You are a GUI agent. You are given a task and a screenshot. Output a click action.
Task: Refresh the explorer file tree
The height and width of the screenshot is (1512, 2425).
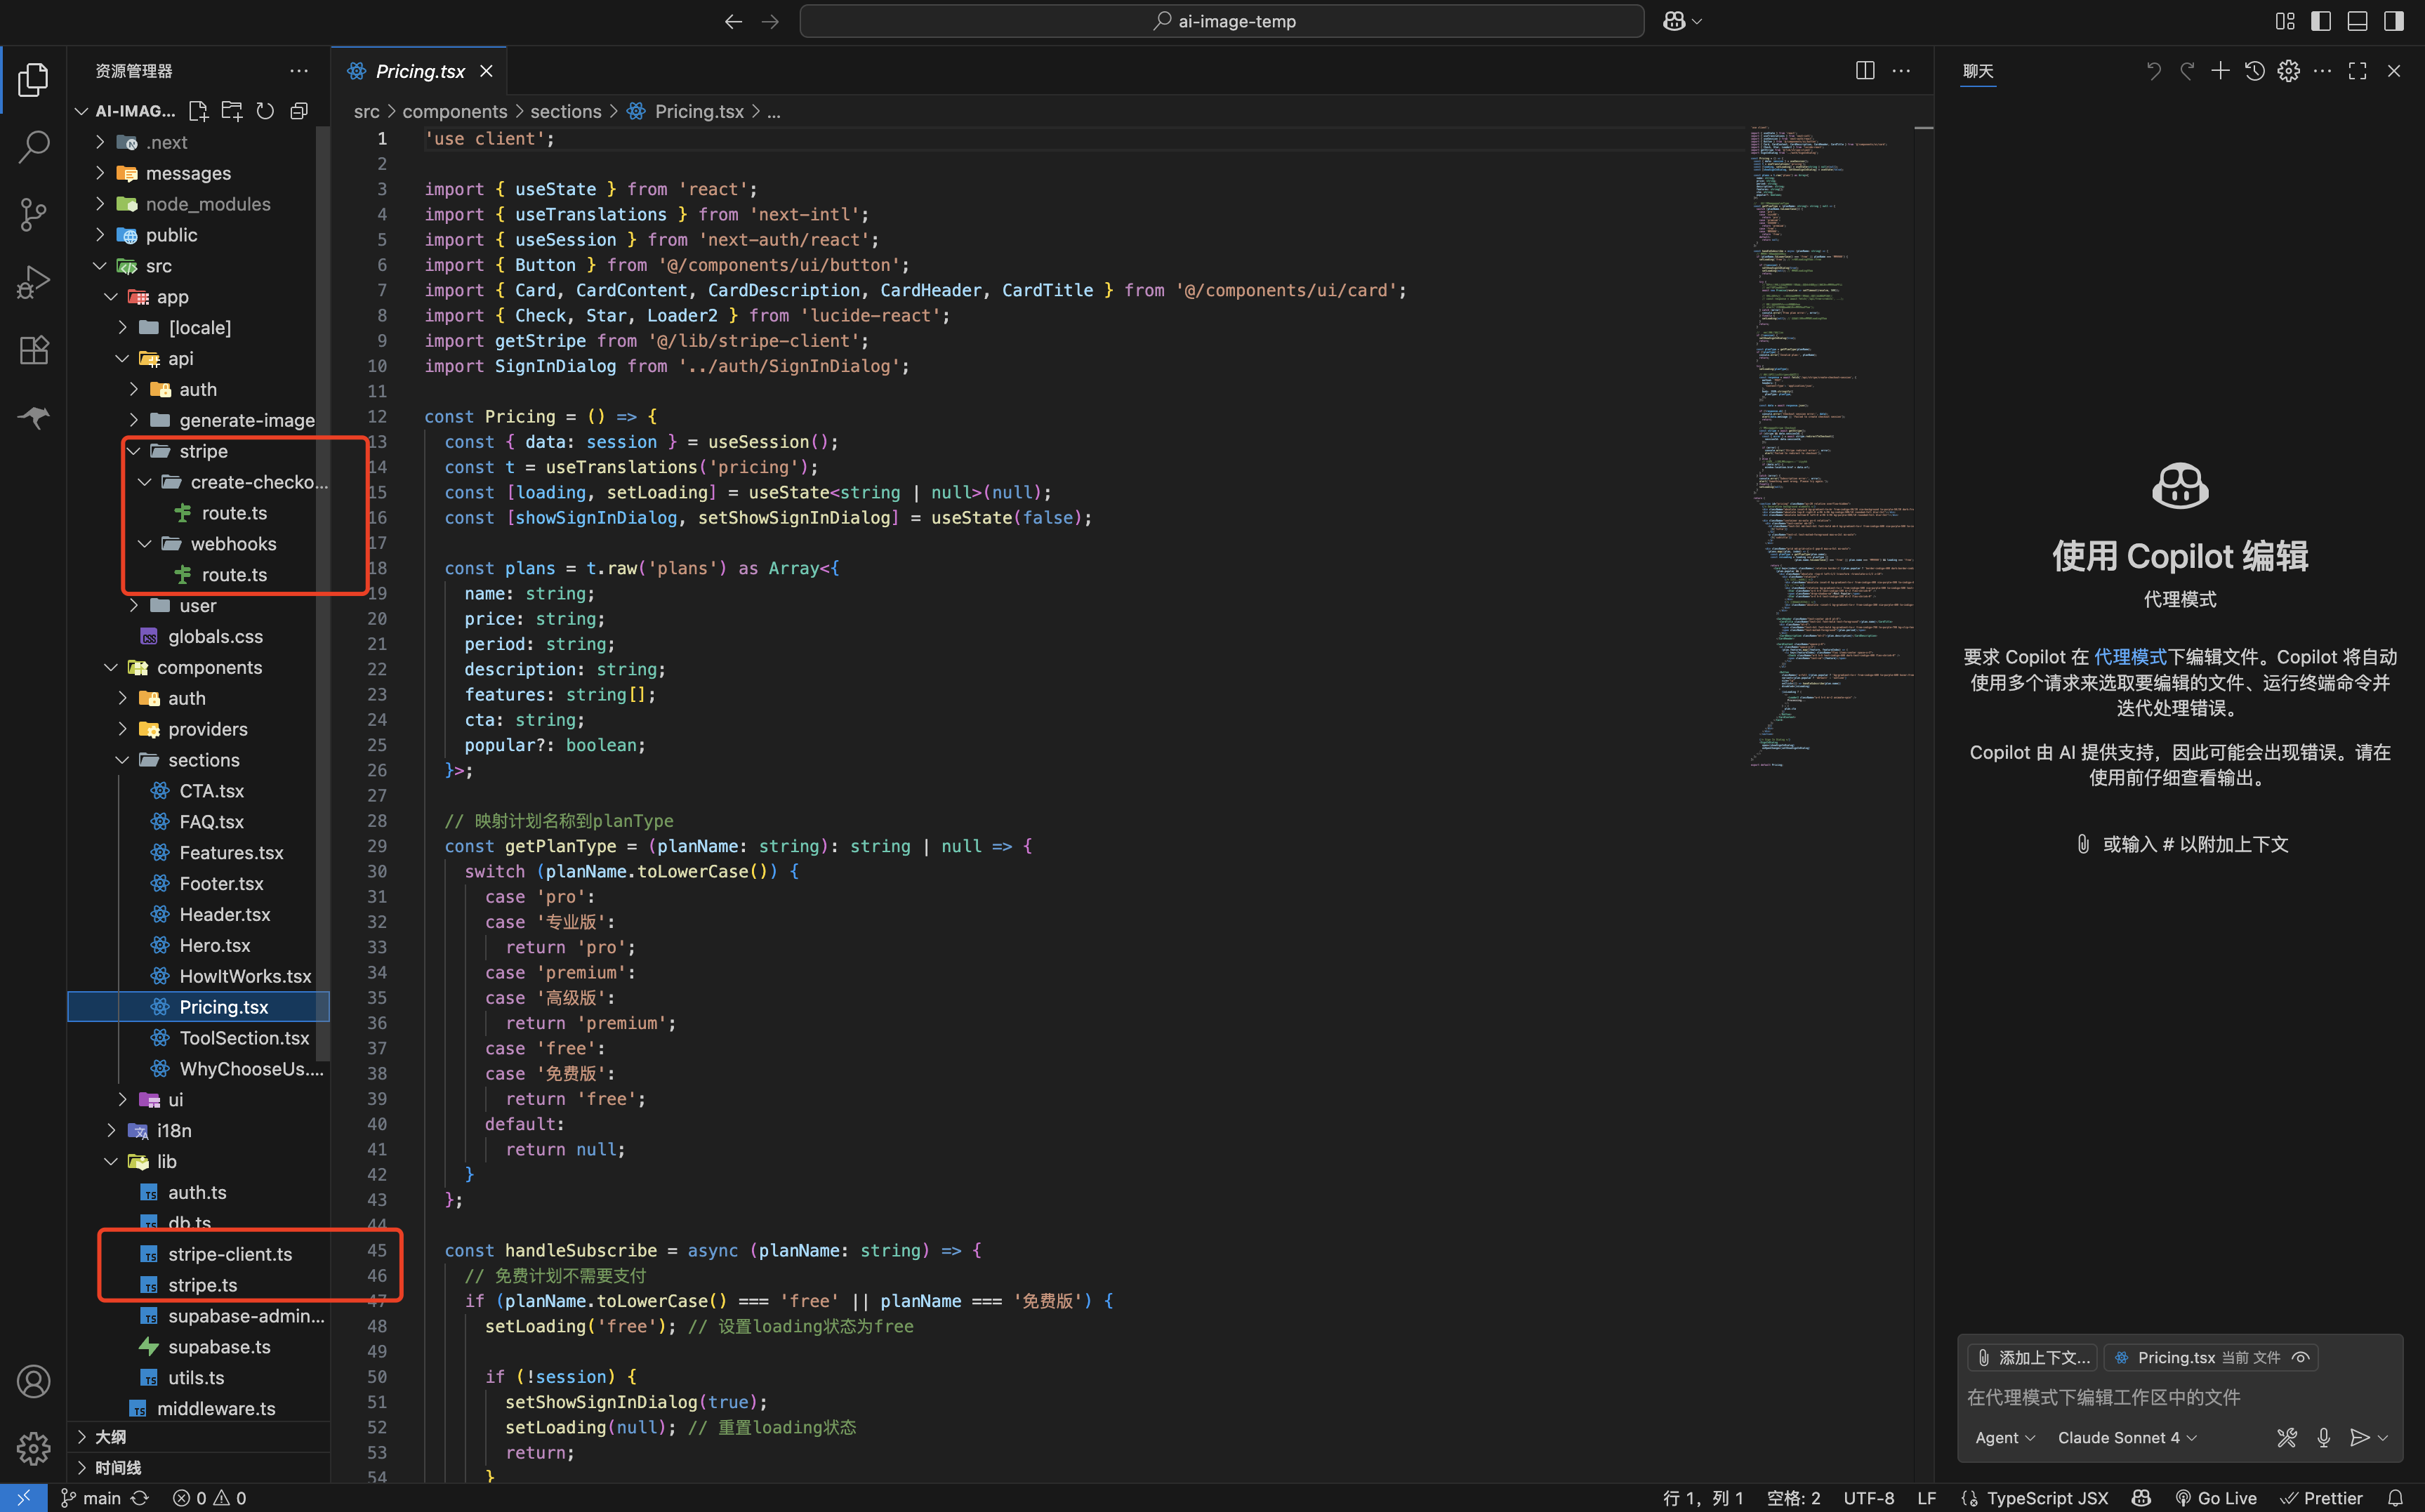click(x=265, y=111)
